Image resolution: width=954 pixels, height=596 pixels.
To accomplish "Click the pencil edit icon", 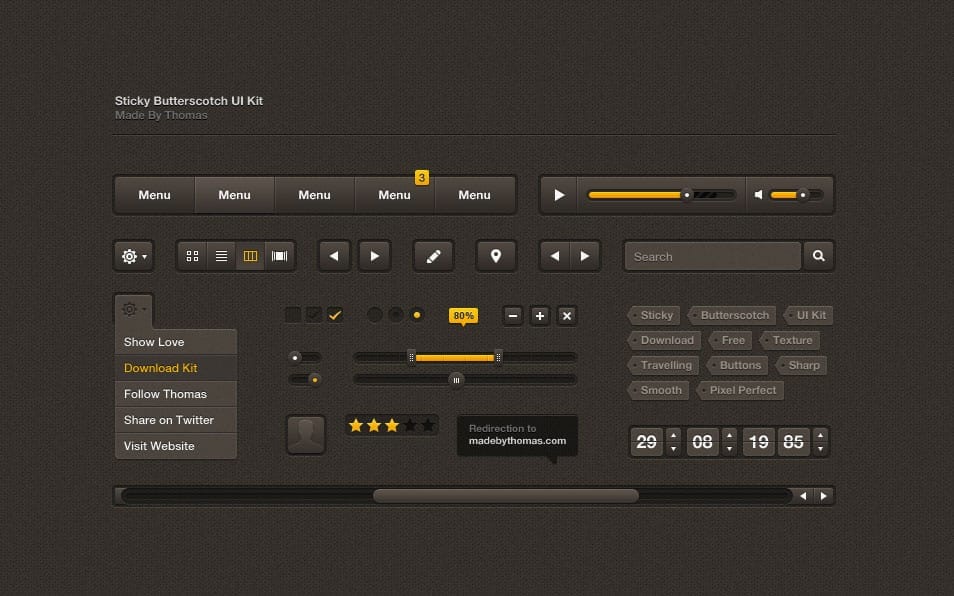I will coord(433,256).
